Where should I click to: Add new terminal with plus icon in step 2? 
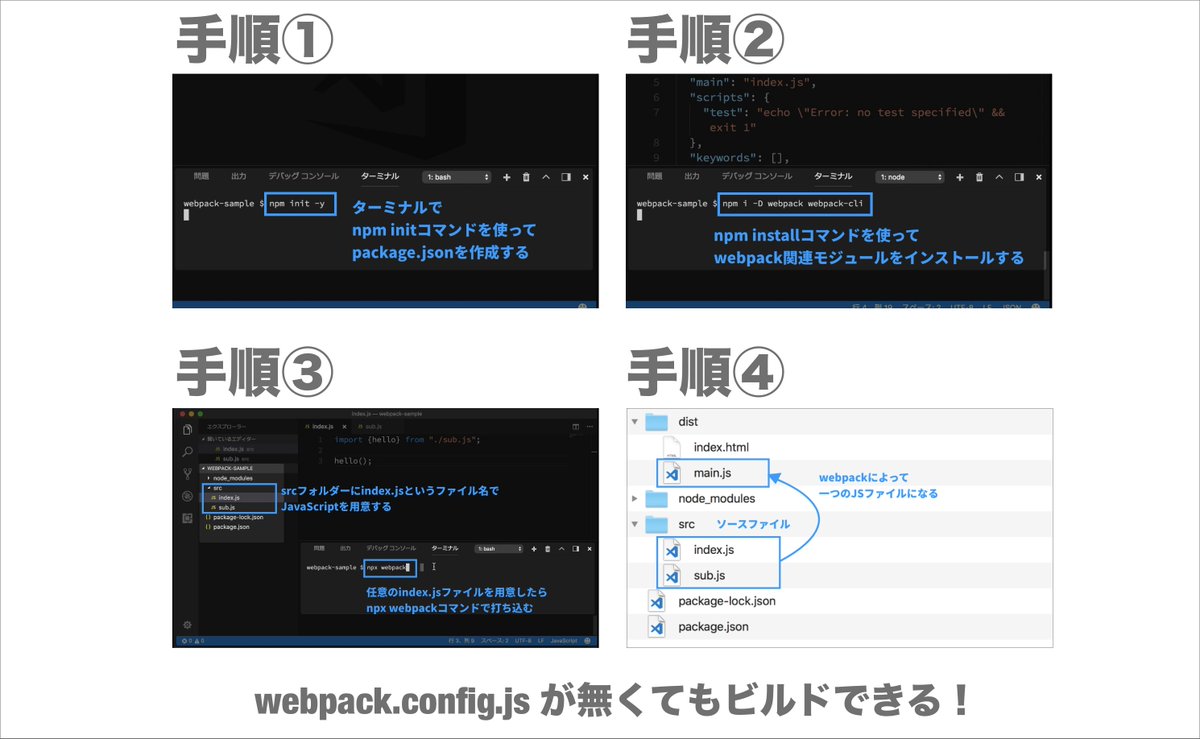[x=960, y=177]
